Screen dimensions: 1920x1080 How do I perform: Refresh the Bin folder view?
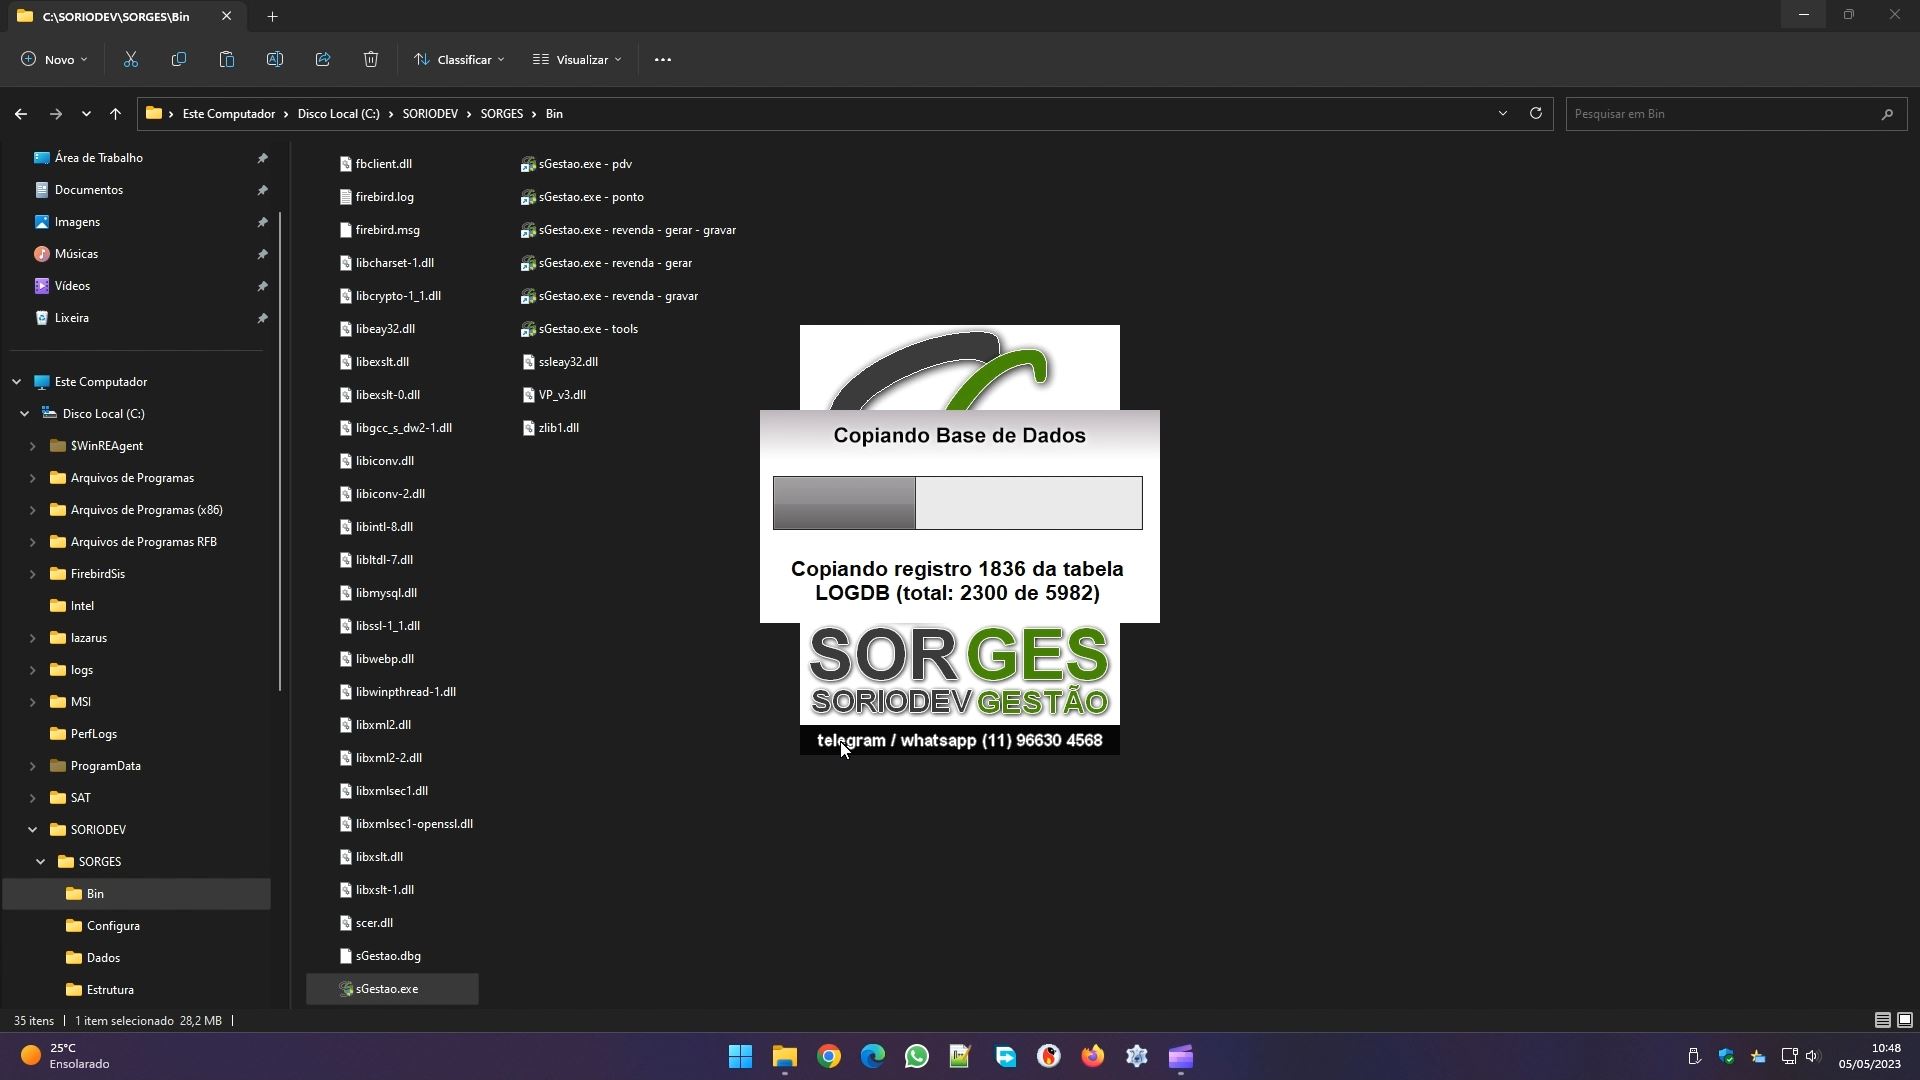coord(1536,113)
